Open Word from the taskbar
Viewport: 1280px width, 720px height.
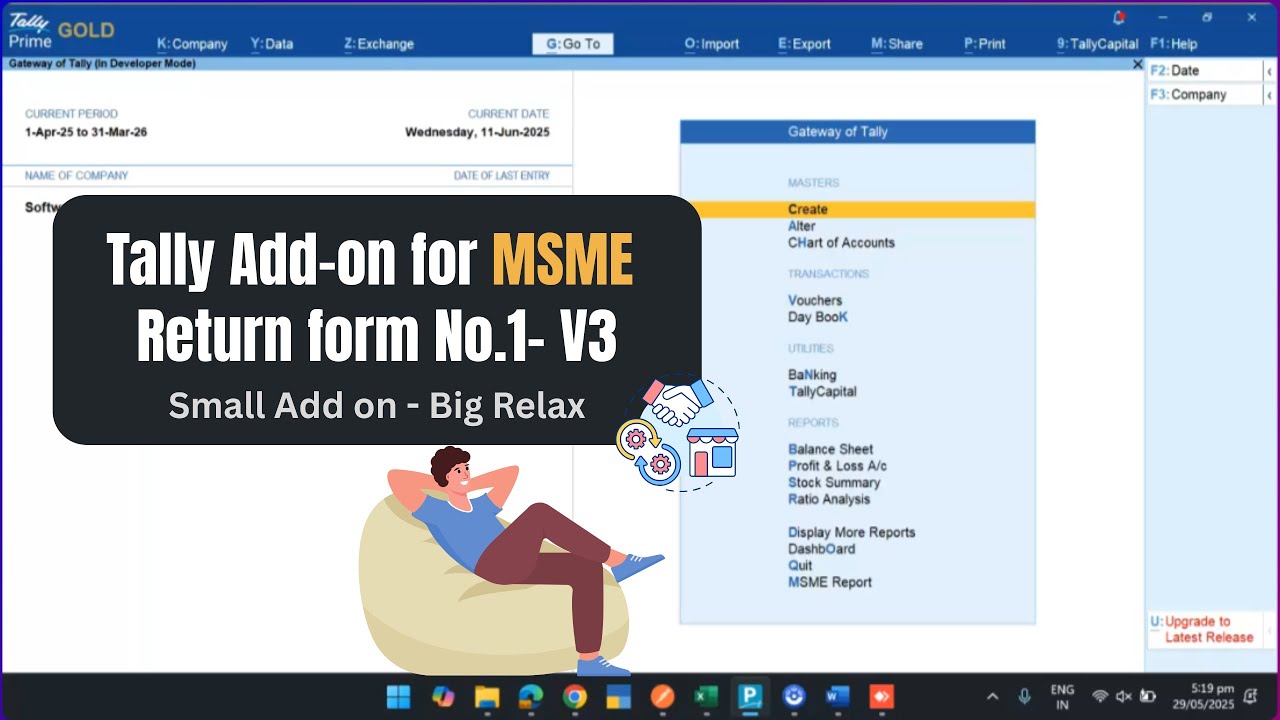tap(838, 696)
